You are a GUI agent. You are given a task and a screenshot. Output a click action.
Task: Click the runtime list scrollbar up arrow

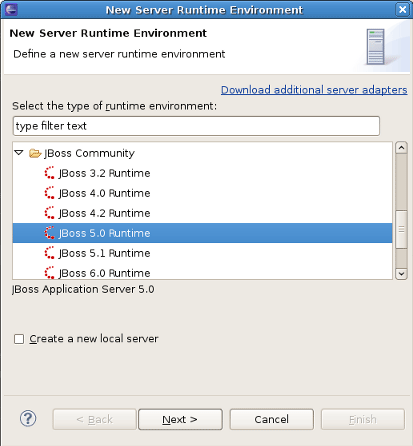tap(401, 148)
